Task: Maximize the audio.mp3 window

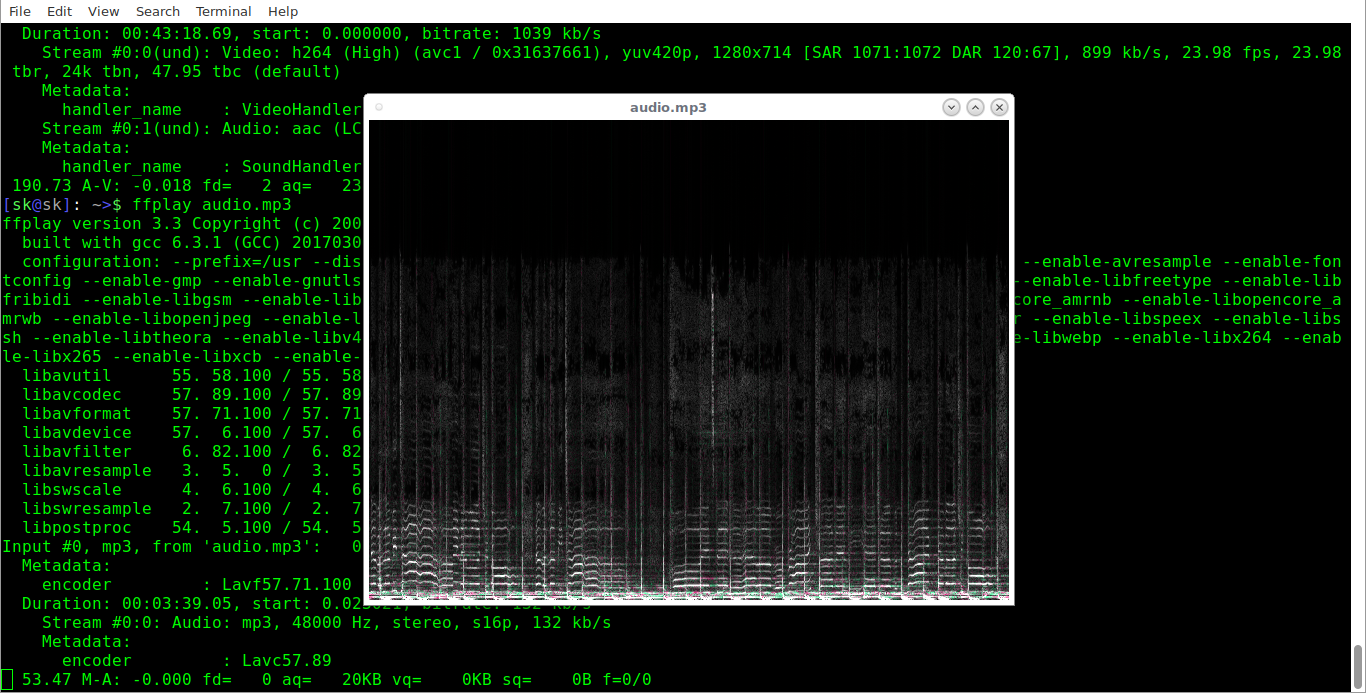Action: 975,107
